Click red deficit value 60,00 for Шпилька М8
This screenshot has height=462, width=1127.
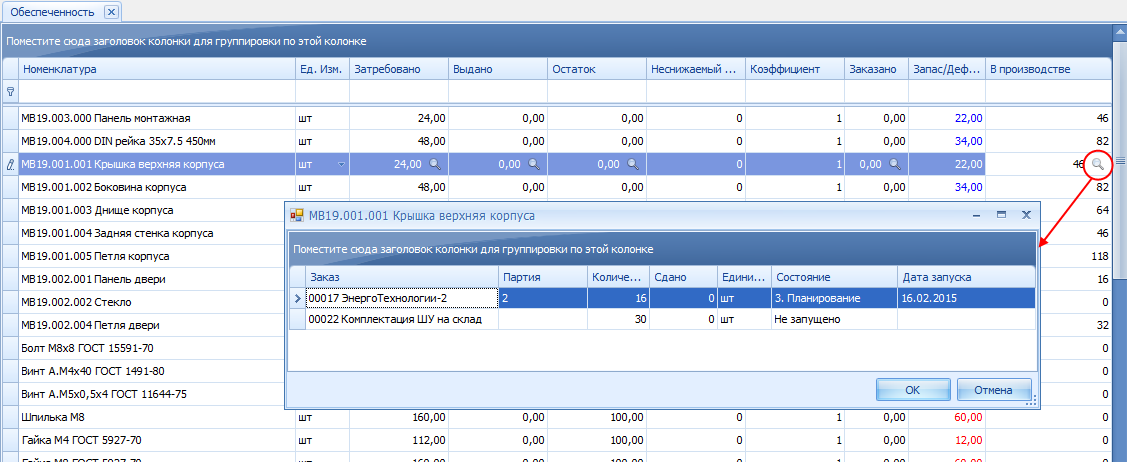pyautogui.click(x=969, y=417)
